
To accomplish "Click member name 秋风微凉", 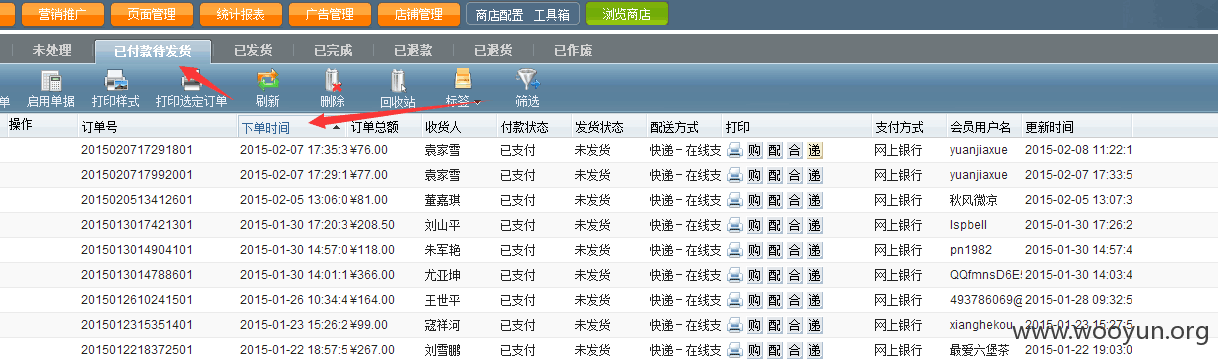I will point(974,200).
